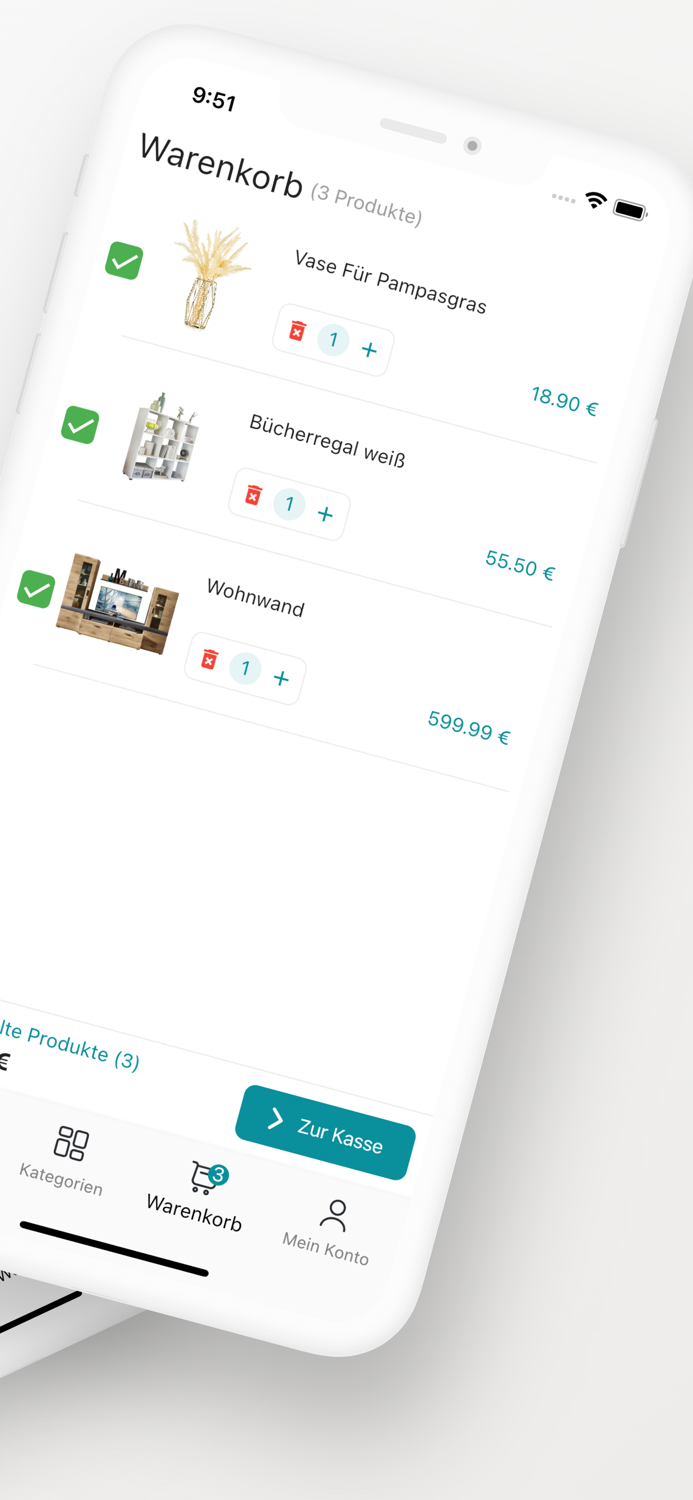Tap the trash icon for Wohnwand

click(x=210, y=659)
